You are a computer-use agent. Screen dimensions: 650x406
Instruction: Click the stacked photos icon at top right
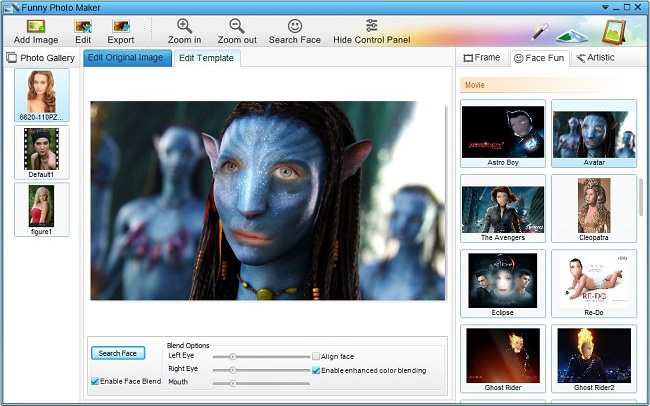572,36
